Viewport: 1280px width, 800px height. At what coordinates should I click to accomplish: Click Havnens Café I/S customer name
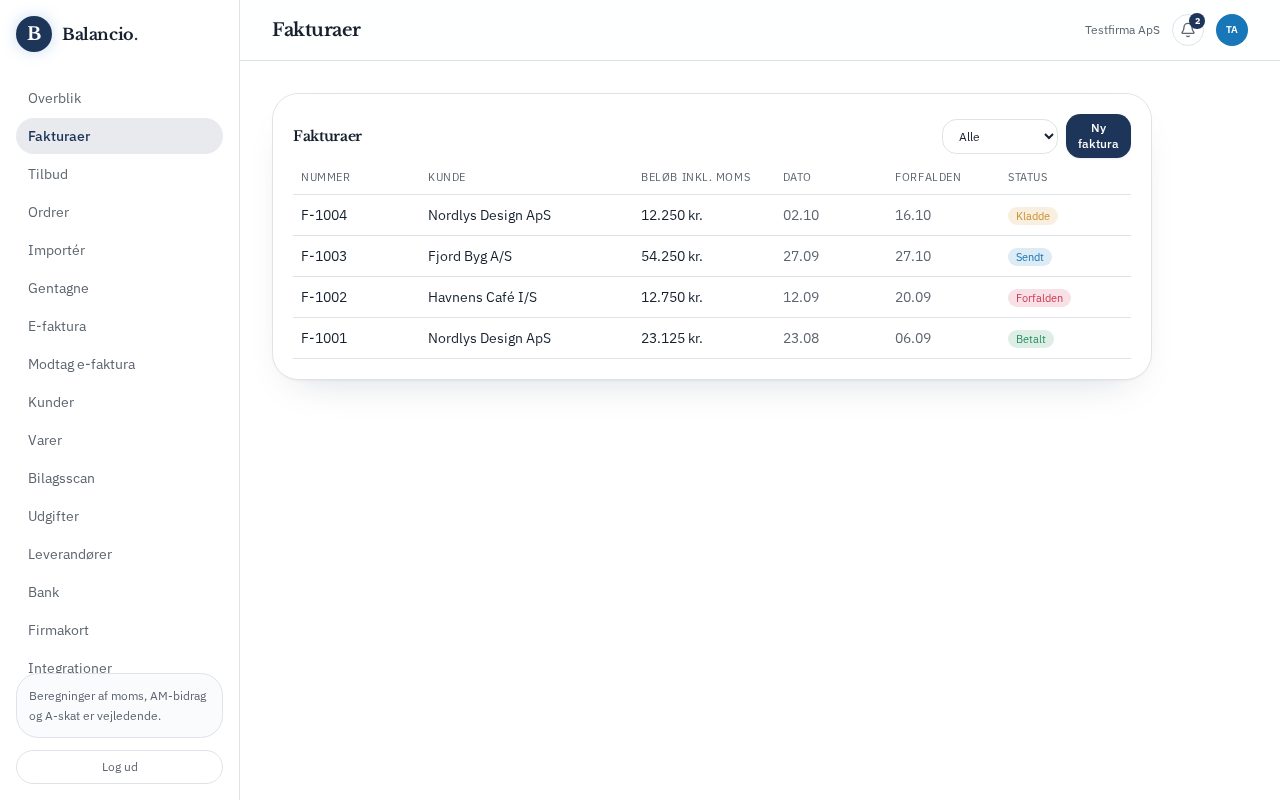(482, 297)
